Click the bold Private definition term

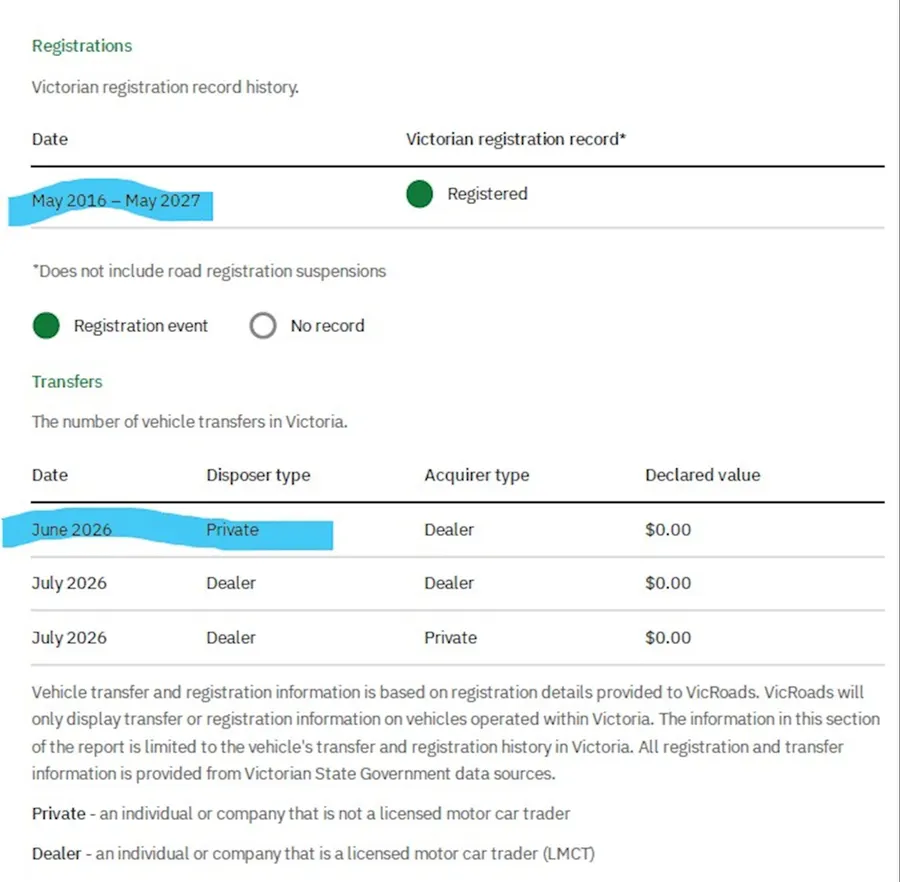[x=59, y=814]
